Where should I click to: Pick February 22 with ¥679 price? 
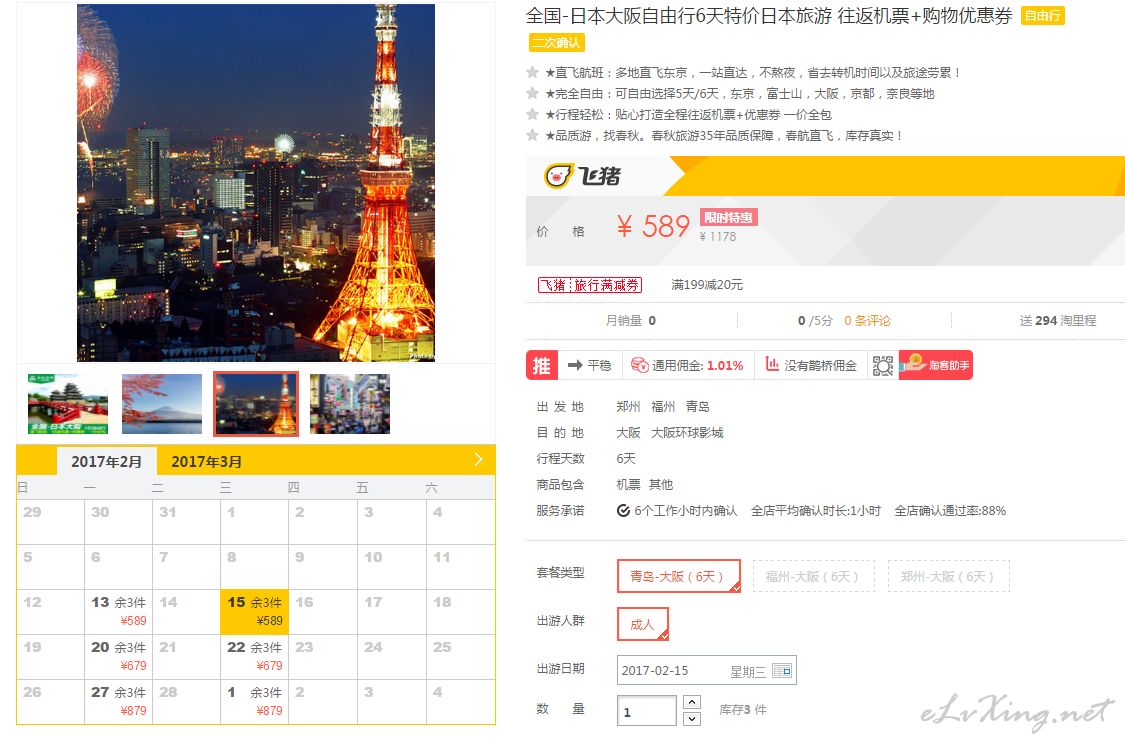[255, 656]
